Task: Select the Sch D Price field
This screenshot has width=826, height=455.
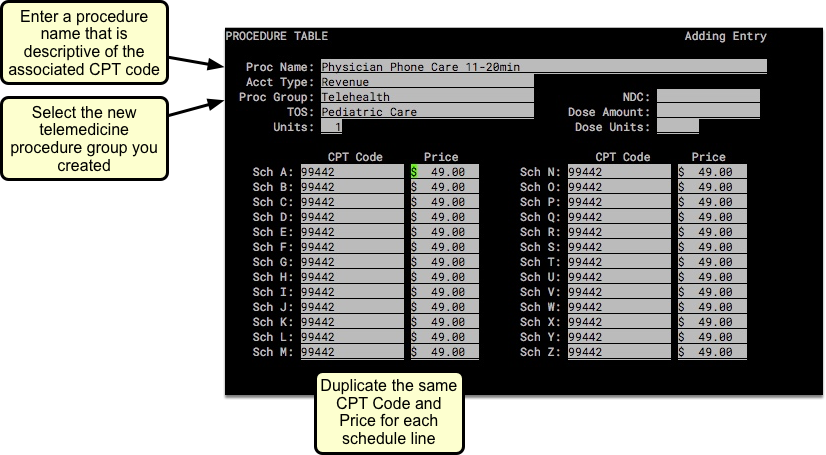Action: [x=445, y=216]
